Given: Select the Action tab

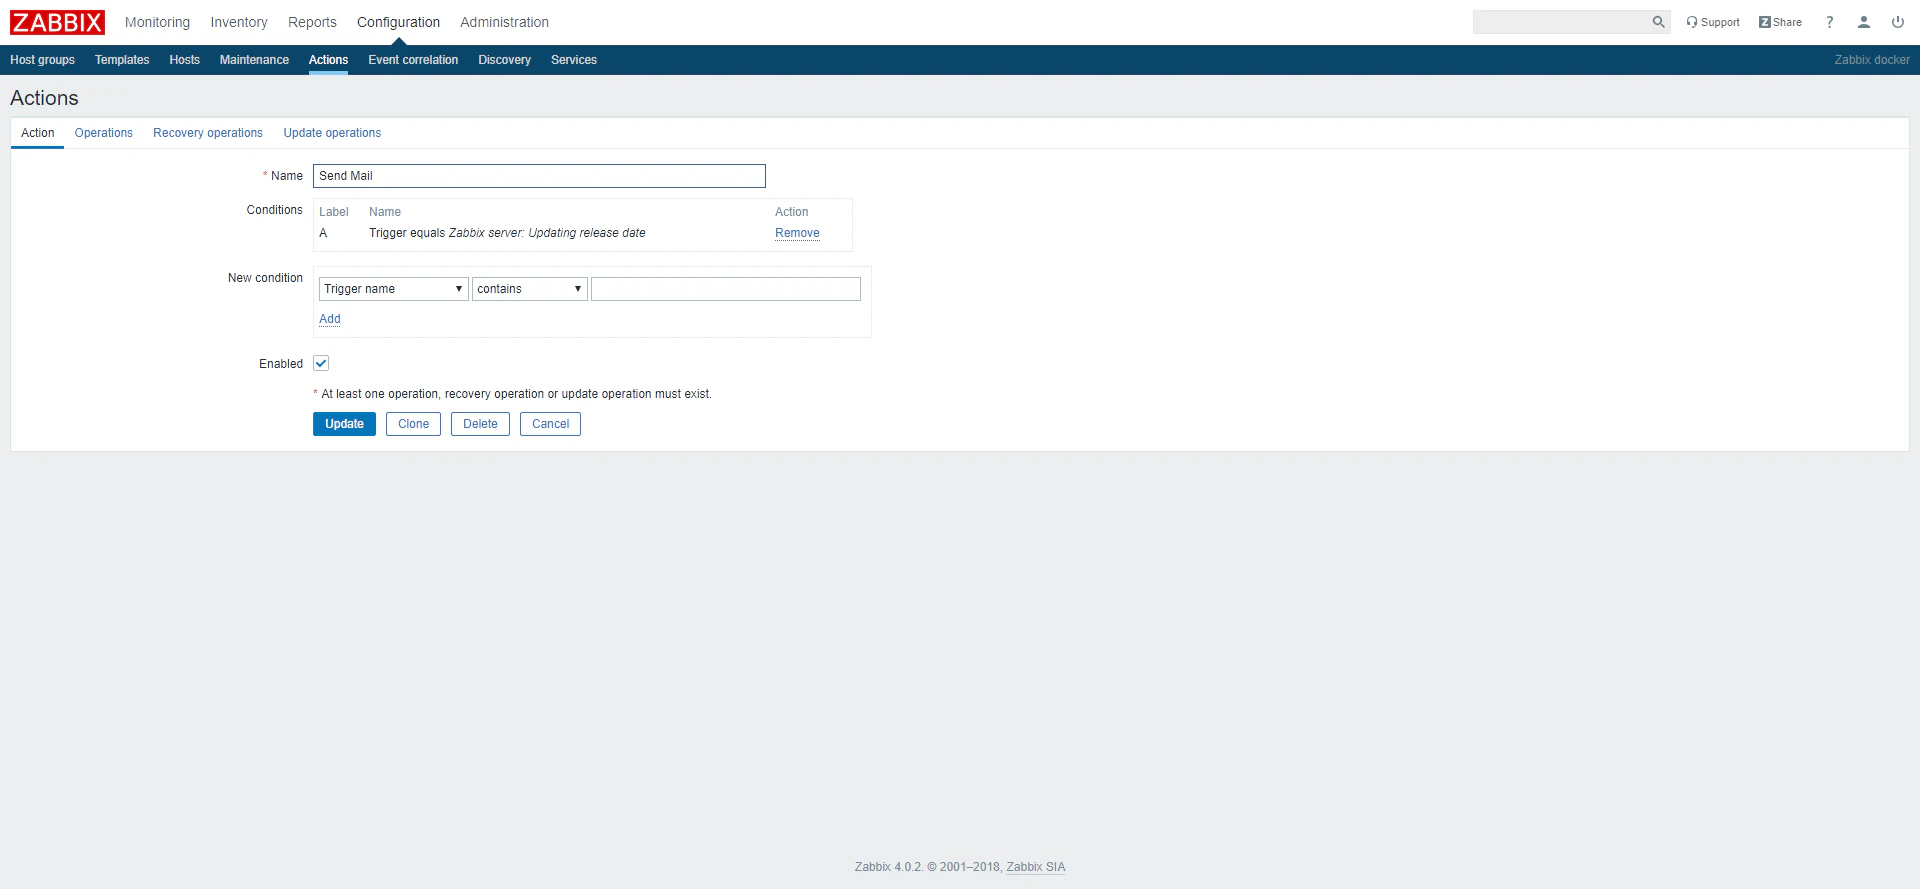Looking at the screenshot, I should point(38,133).
